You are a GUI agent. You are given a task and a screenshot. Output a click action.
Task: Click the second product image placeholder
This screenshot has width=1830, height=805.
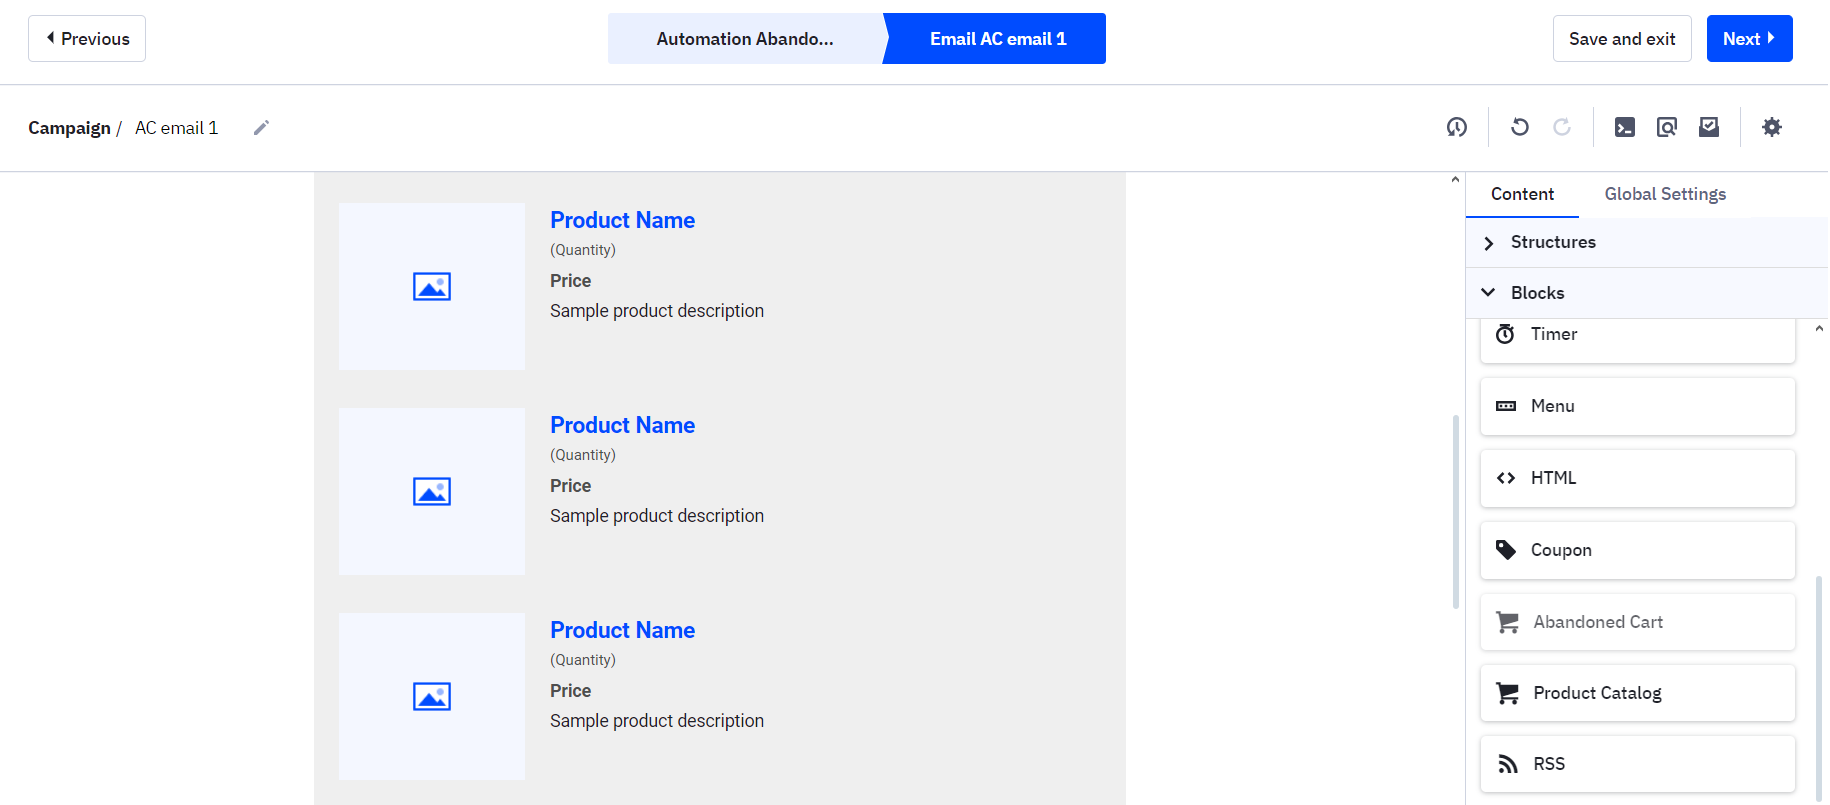point(432,491)
